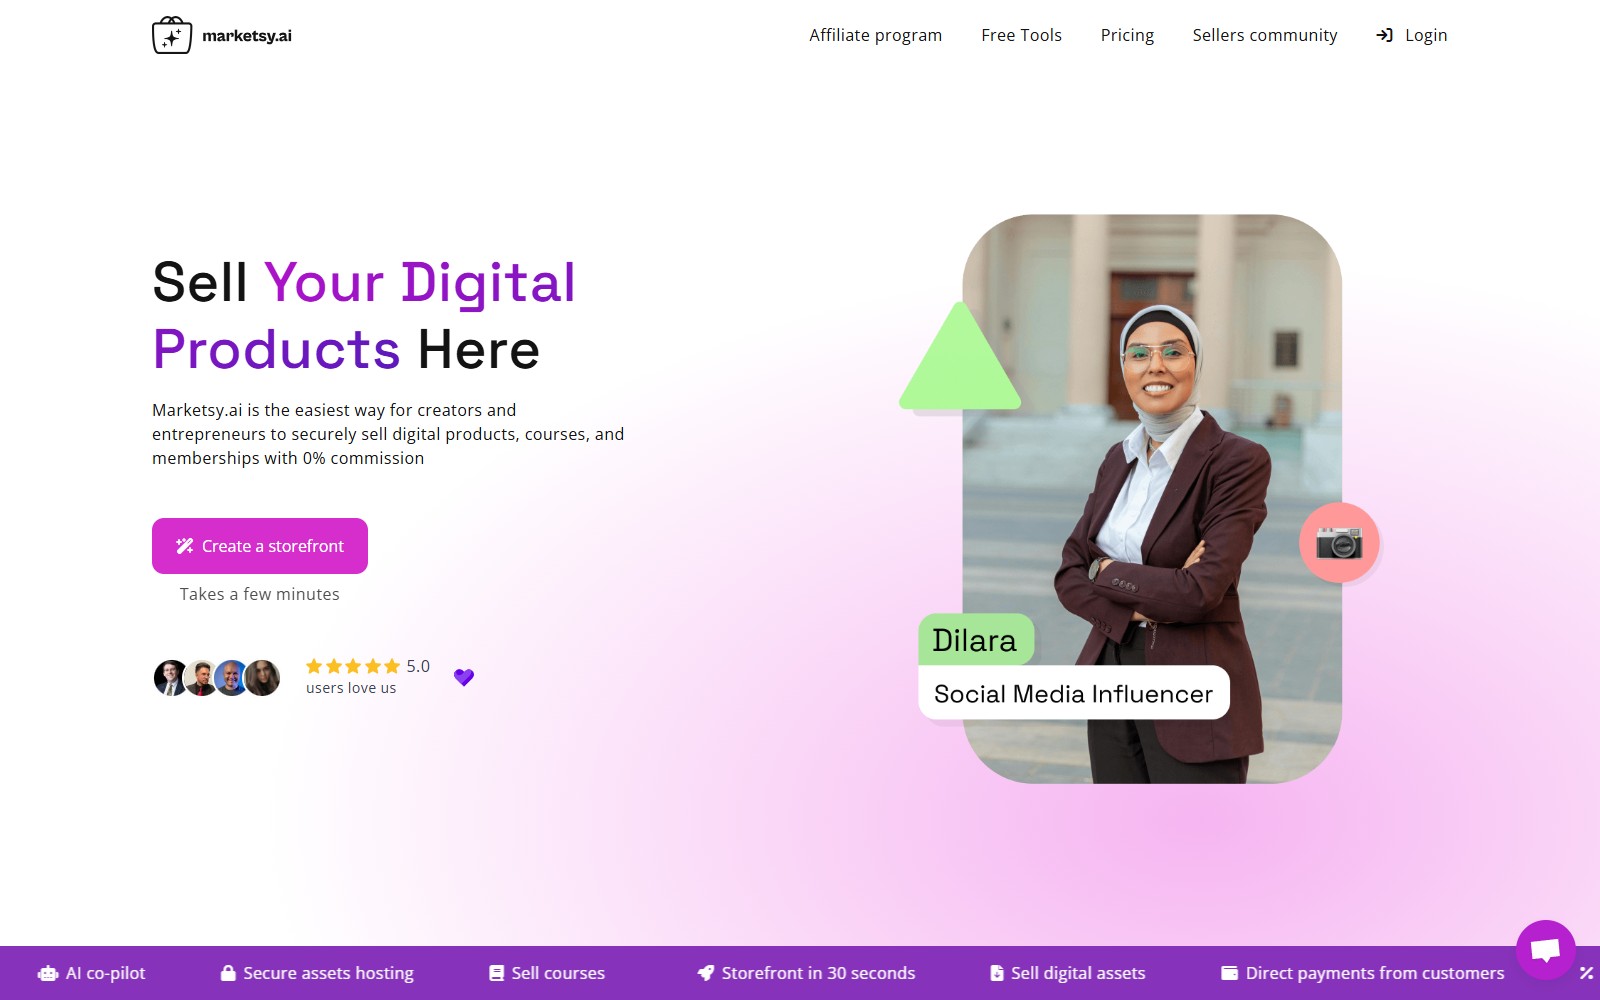Click the rocket icon beside Storefront in 30 seconds

click(x=706, y=973)
